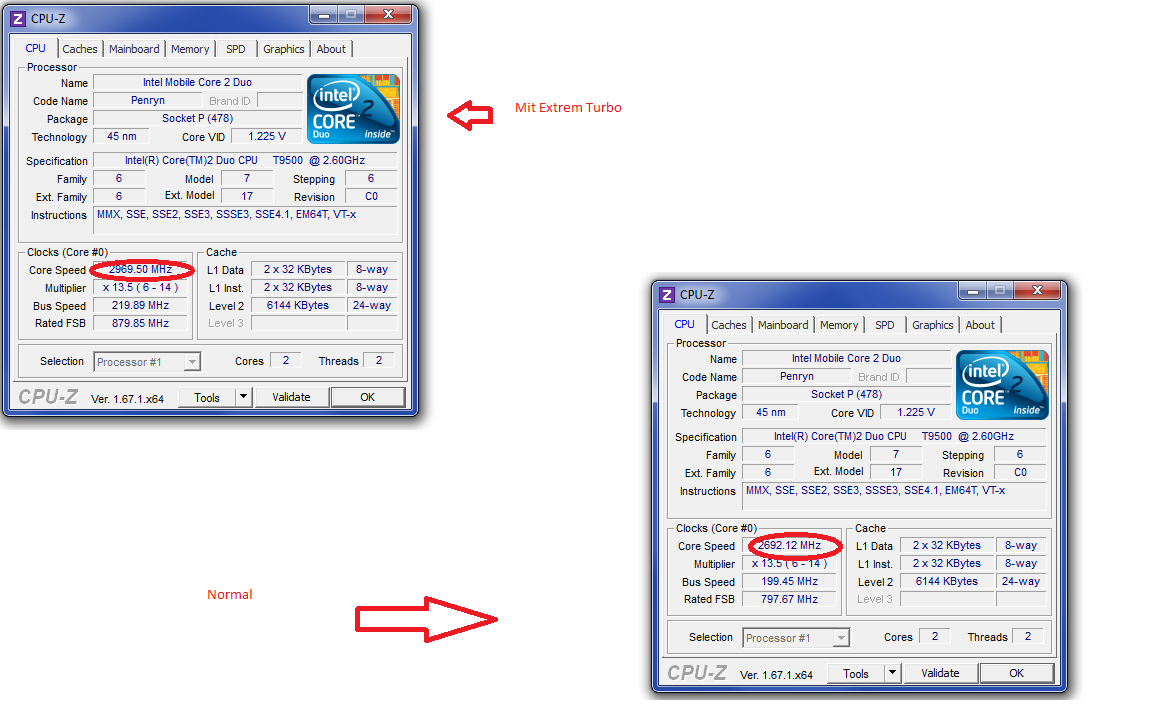Click the CPU-Z app icon in right window title bar
1152x720 pixels.
[x=666, y=295]
